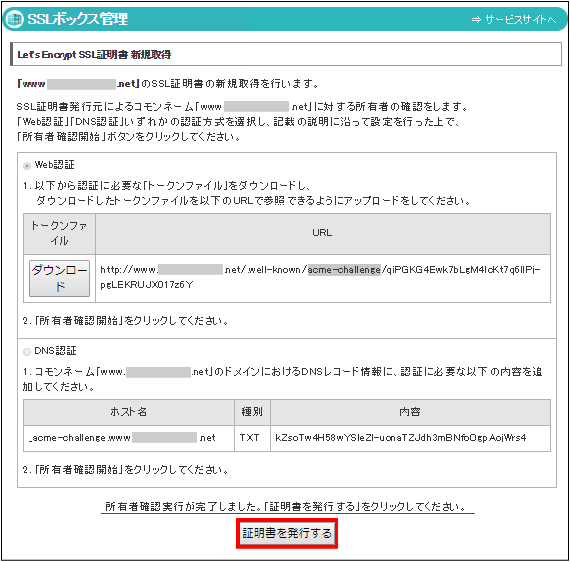This screenshot has width=570, height=562.
Task: Open the サービスサイトへ link
Action: click(x=514, y=20)
